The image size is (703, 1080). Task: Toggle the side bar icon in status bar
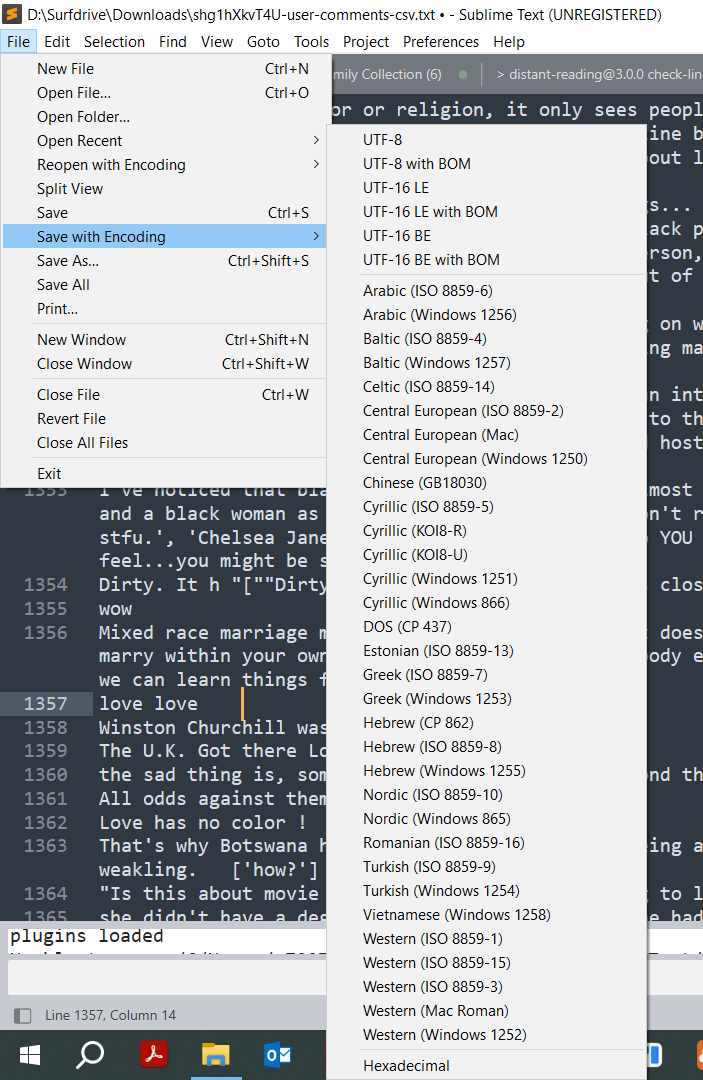tap(23, 1015)
